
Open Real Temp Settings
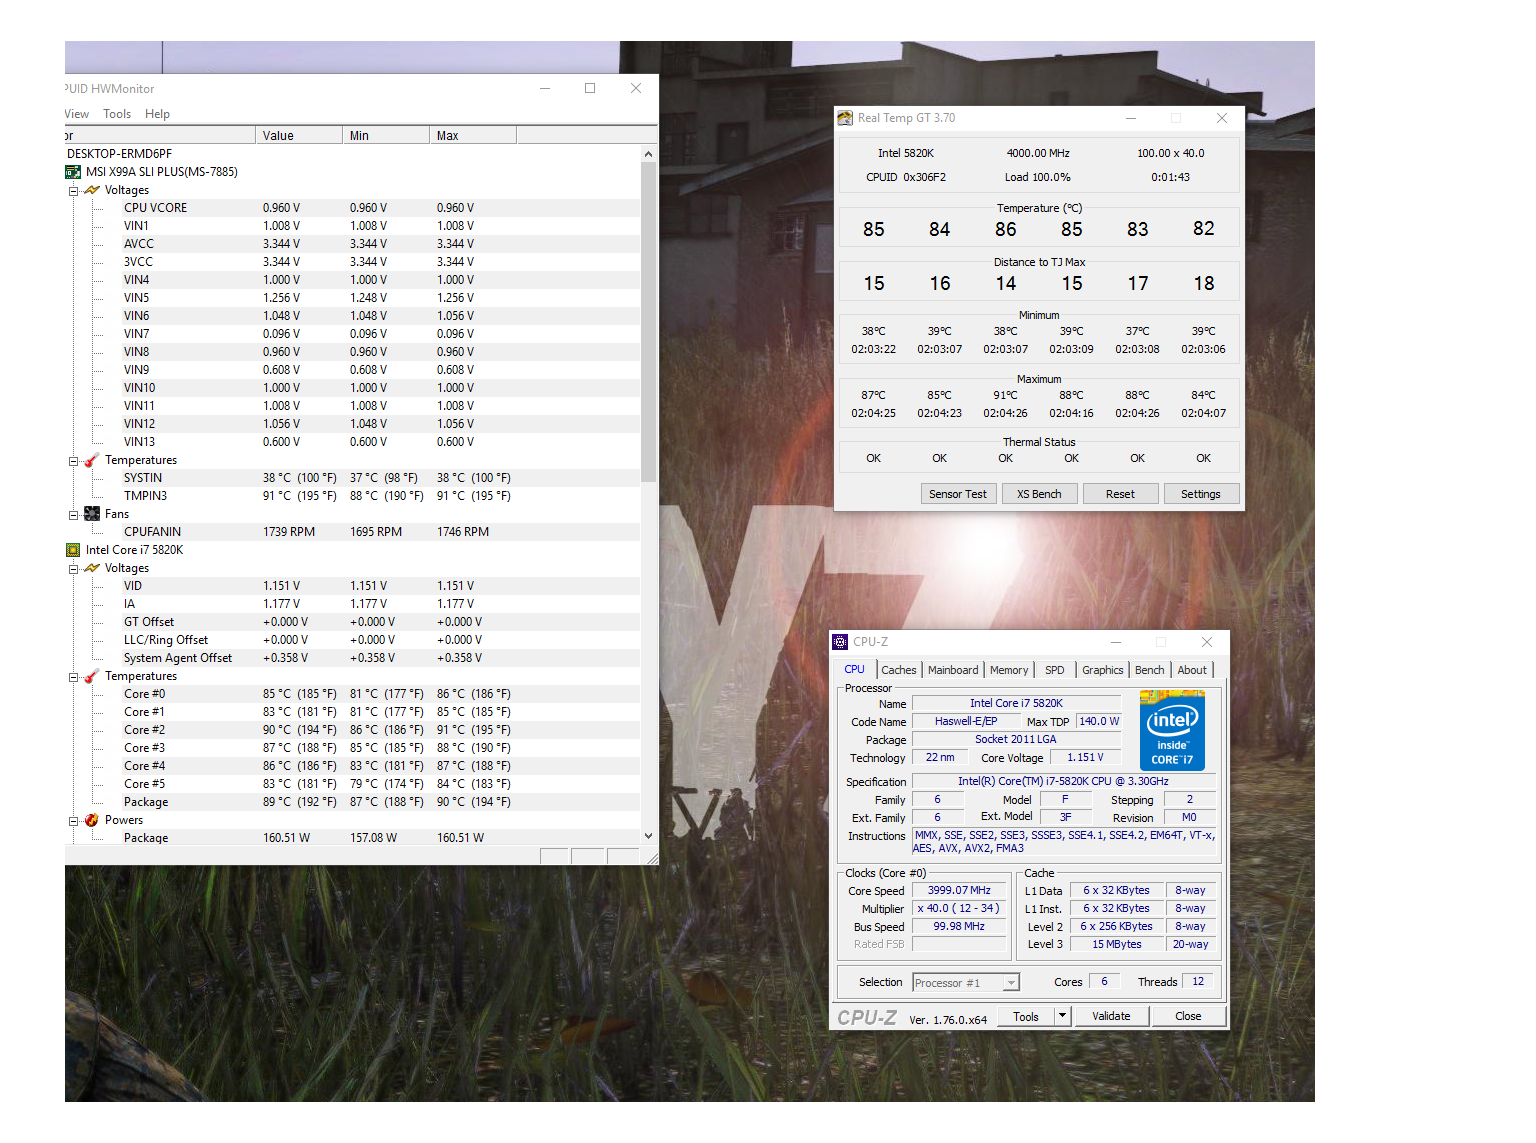[x=1201, y=494]
